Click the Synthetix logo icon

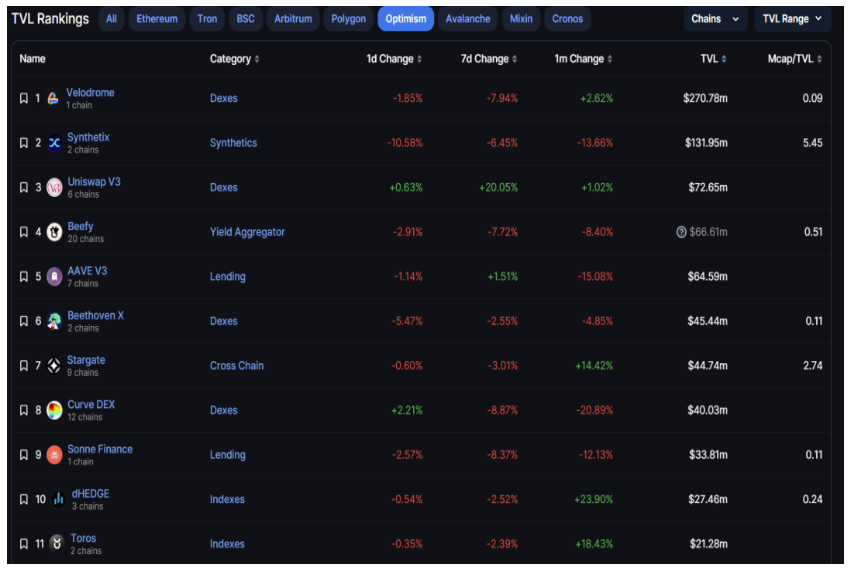point(54,143)
